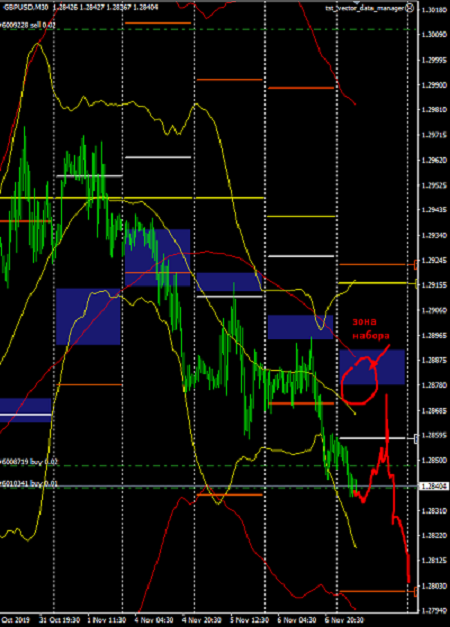The width and height of the screenshot is (450, 627).
Task: Click price scale value 1.28780
Action: 434,385
